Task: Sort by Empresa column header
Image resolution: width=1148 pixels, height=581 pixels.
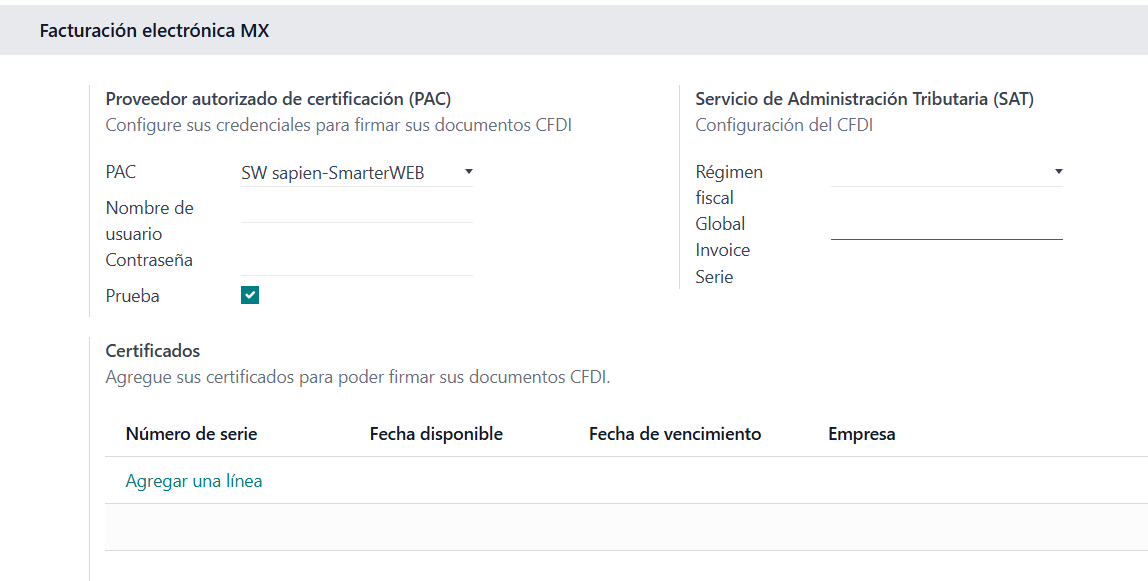Action: [861, 434]
